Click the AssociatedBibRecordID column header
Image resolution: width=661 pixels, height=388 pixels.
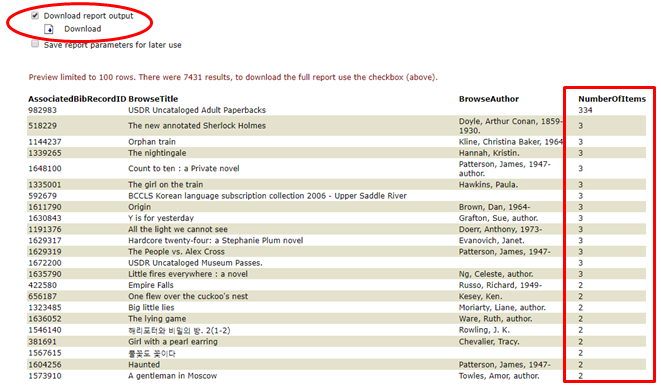77,99
